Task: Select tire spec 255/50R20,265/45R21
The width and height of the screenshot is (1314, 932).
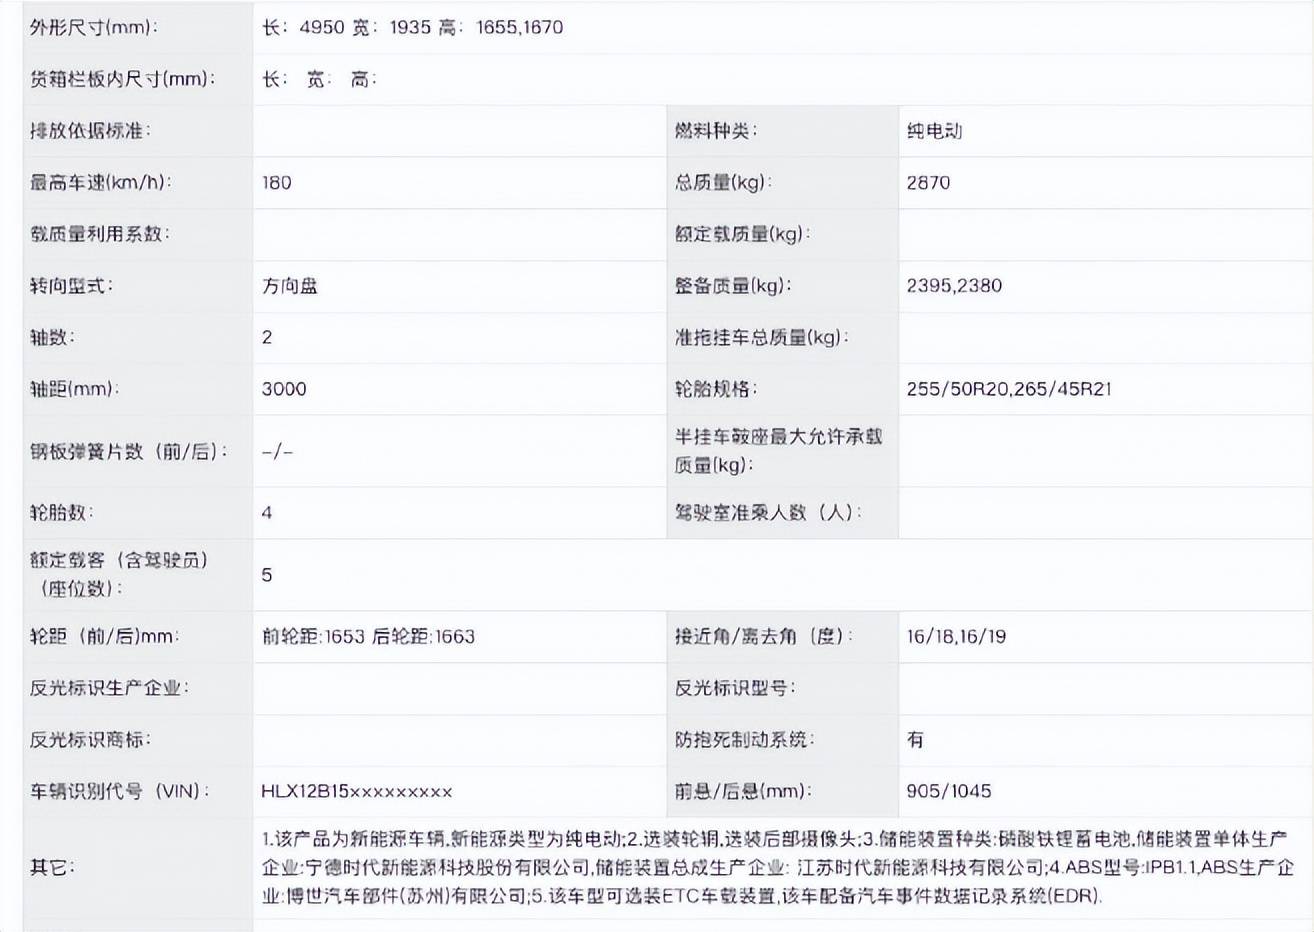Action: [1008, 389]
